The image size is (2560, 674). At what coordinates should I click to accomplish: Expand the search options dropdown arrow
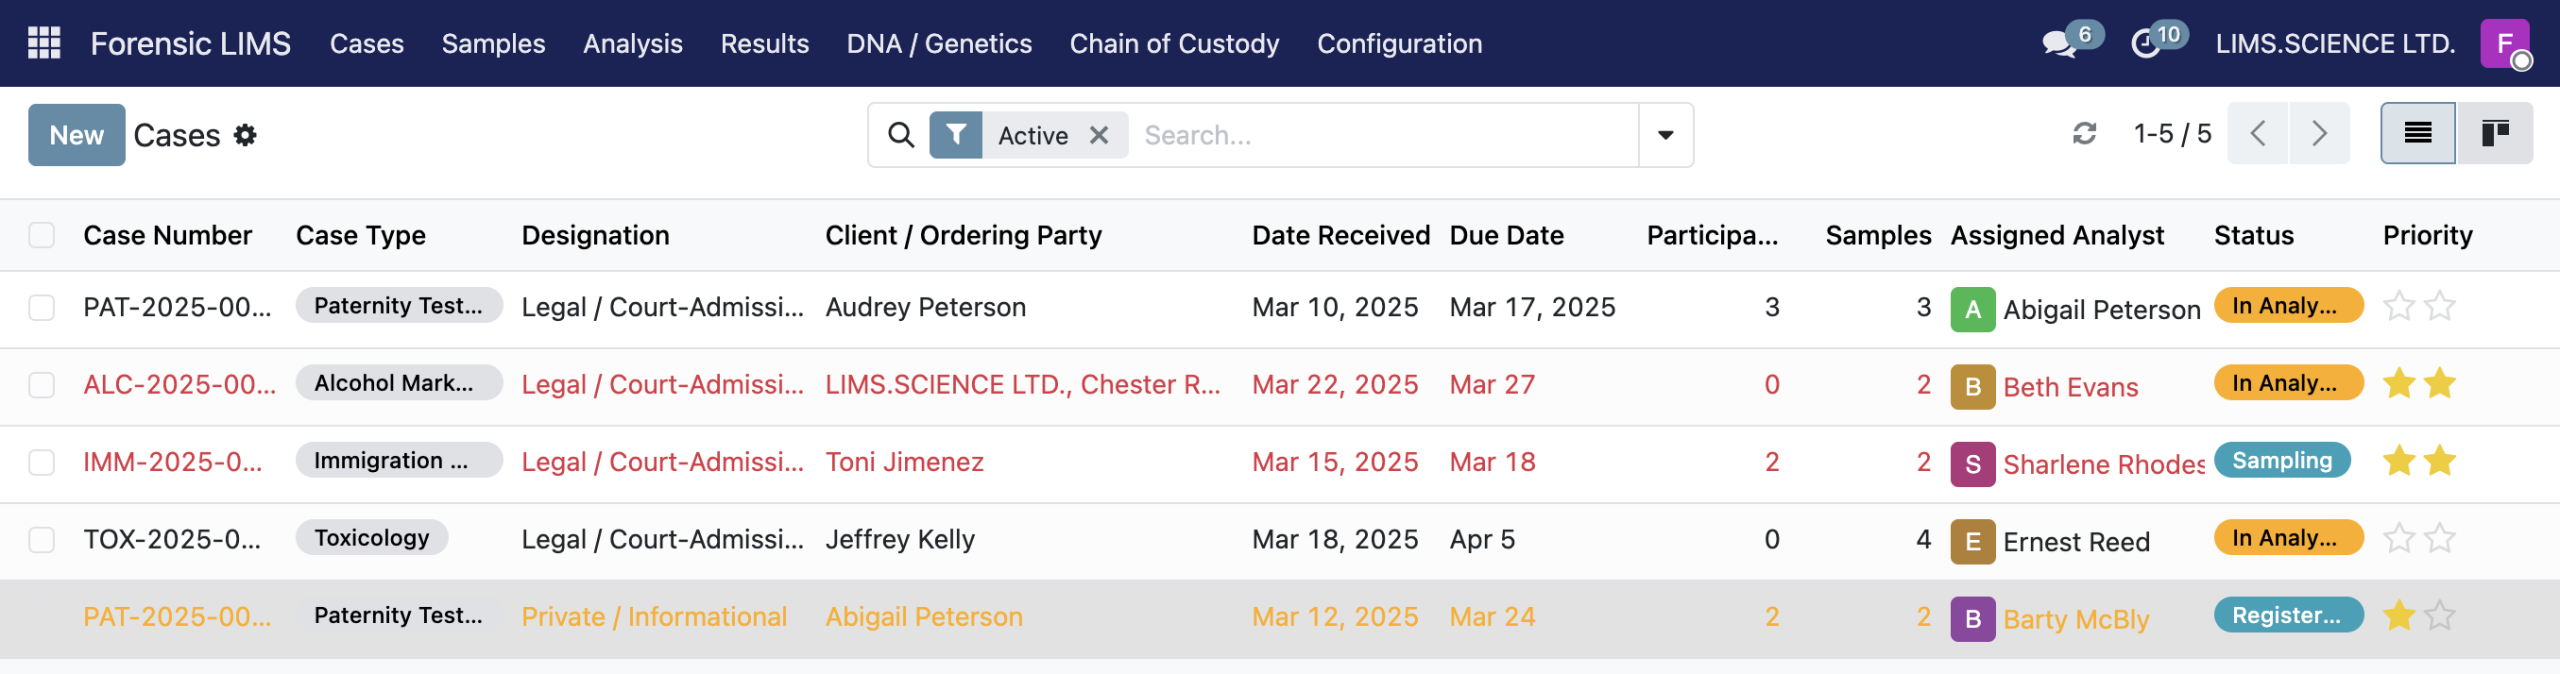pos(1665,135)
